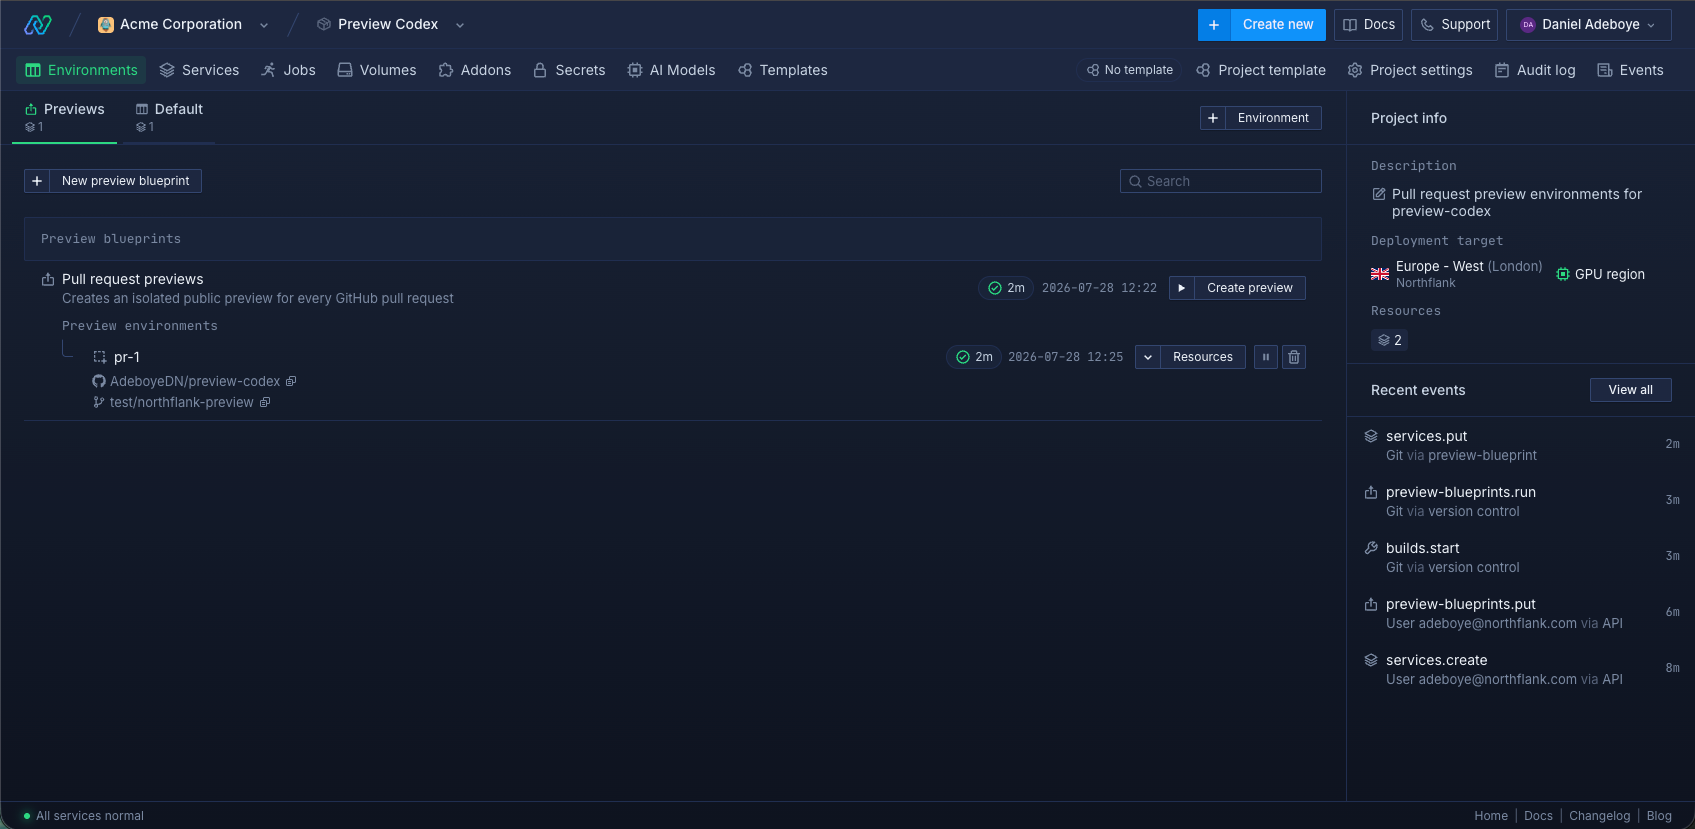1695x829 pixels.
Task: Expand the Acme Corporation team dropdown
Action: click(264, 25)
